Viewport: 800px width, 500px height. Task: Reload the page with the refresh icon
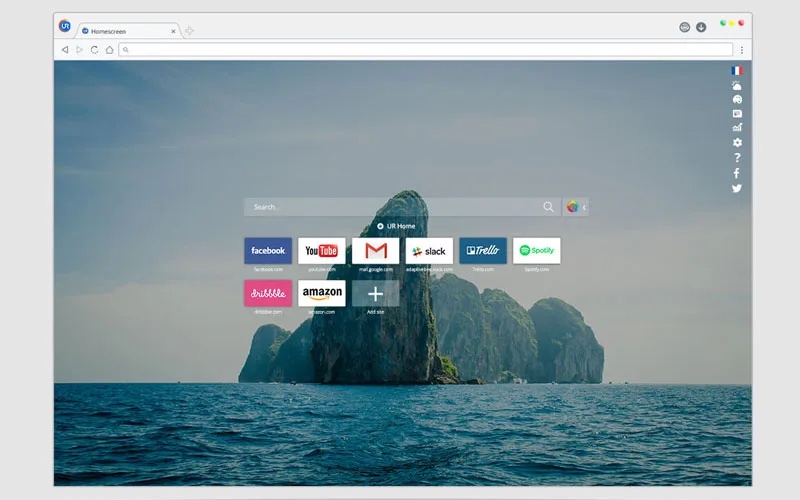click(94, 49)
